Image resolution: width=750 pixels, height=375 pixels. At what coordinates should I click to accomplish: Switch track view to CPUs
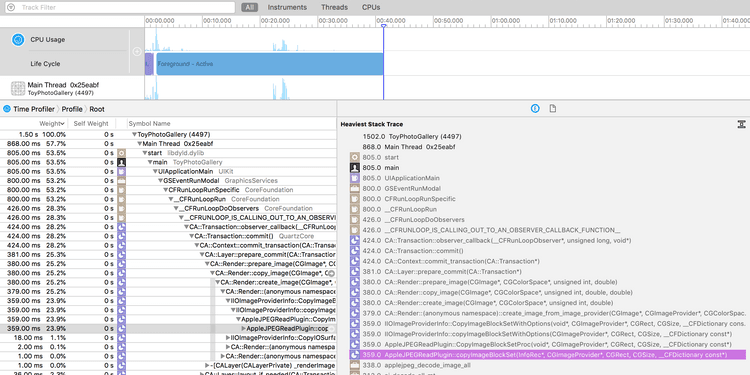point(371,7)
